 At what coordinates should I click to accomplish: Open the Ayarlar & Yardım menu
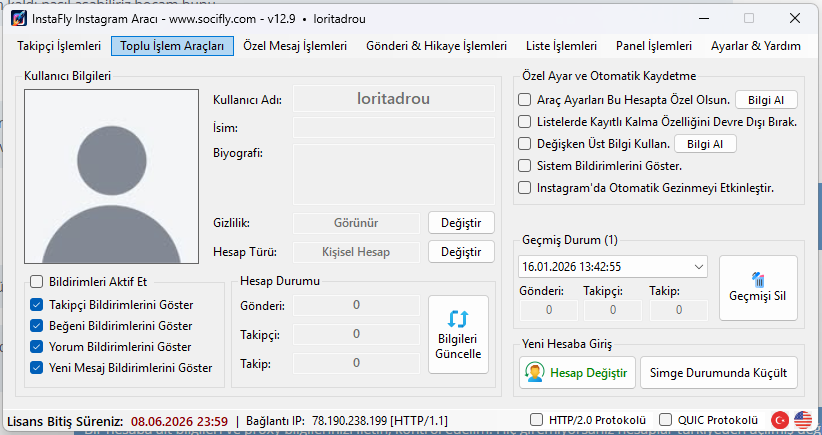755,46
